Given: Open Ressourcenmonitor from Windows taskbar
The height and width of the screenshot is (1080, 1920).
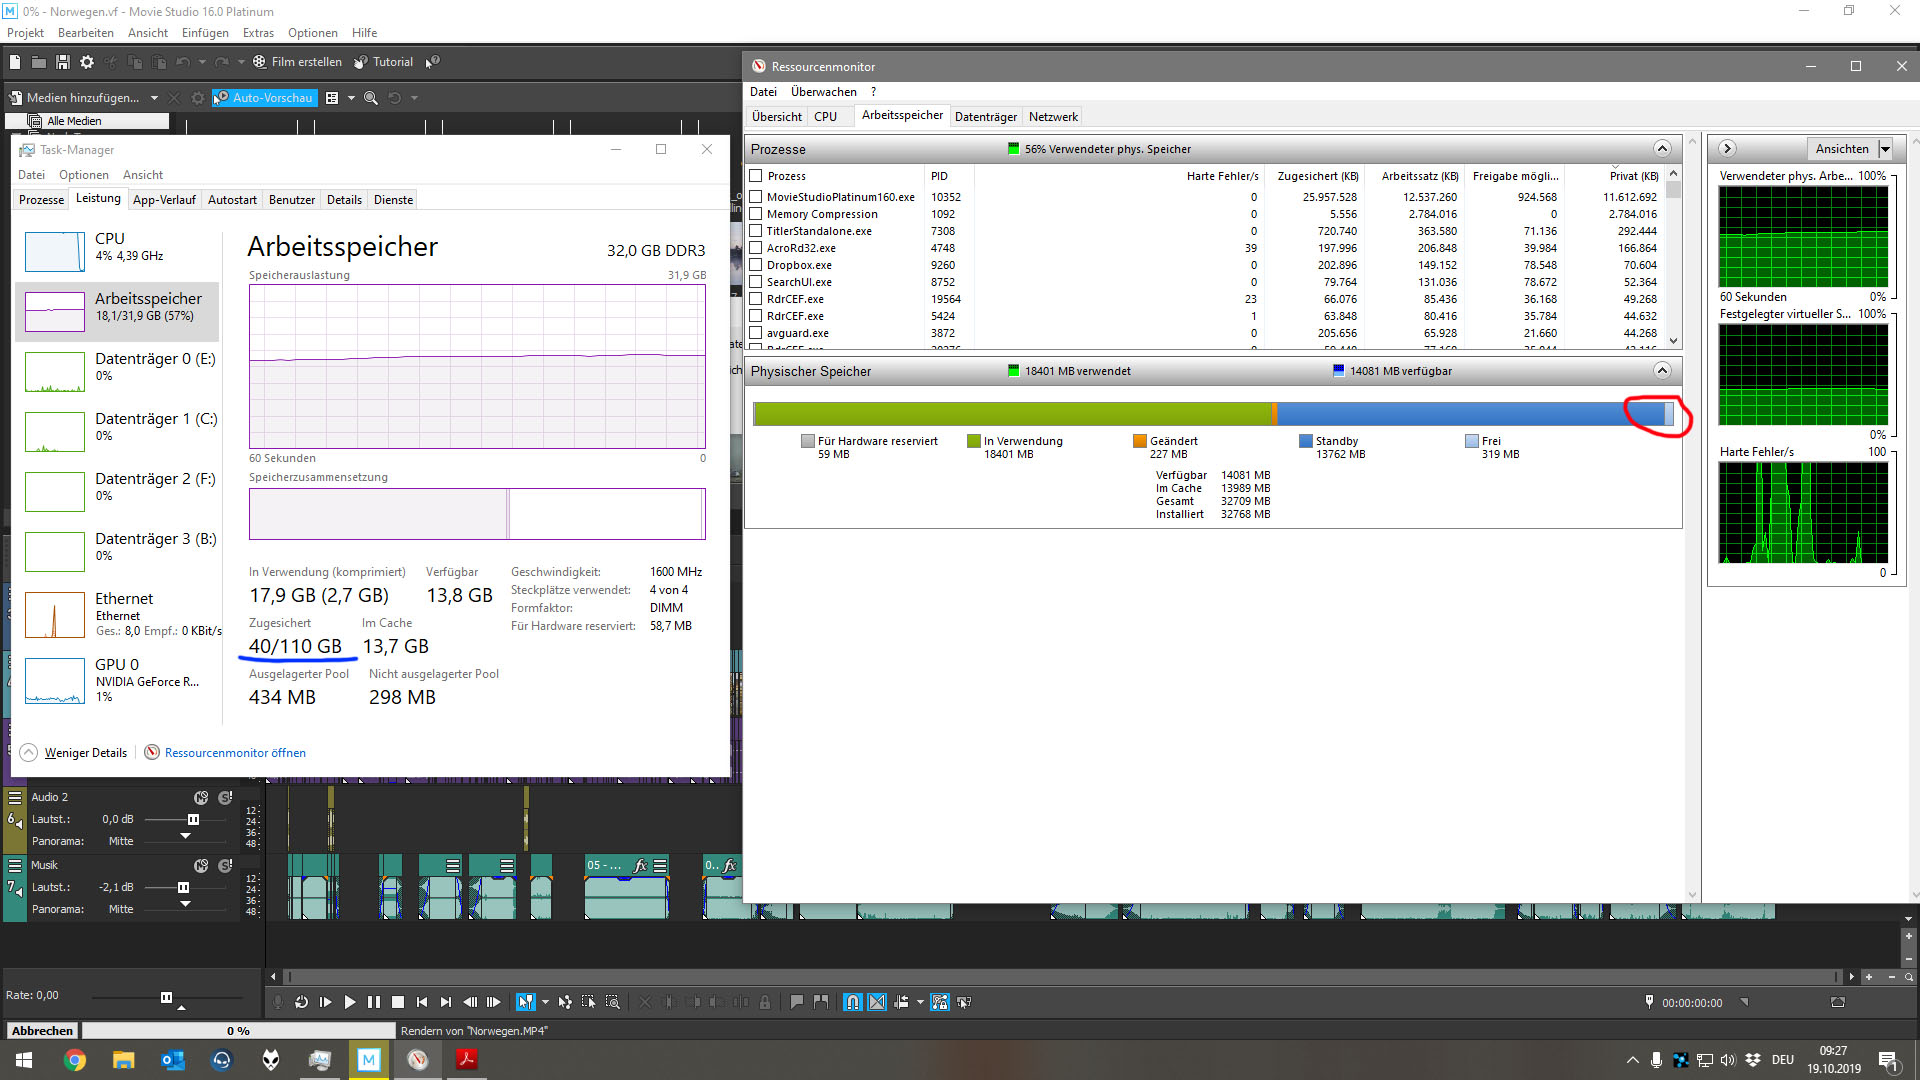Looking at the screenshot, I should coord(418,1060).
